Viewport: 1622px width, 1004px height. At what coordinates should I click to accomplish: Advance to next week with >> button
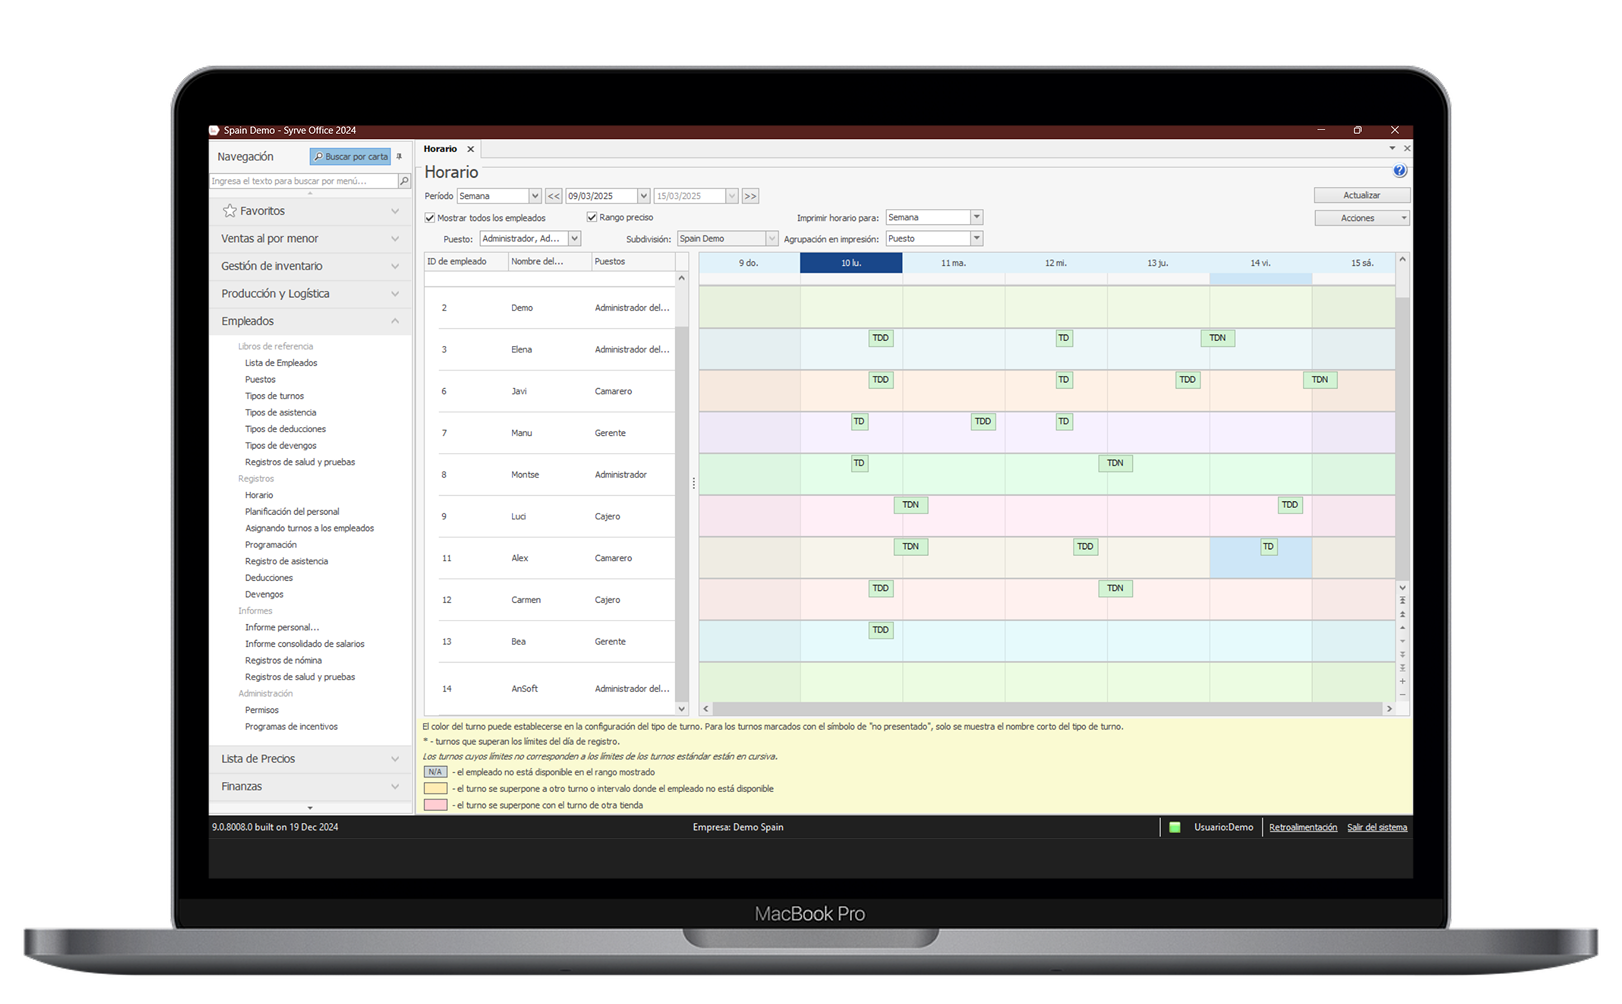tap(750, 196)
